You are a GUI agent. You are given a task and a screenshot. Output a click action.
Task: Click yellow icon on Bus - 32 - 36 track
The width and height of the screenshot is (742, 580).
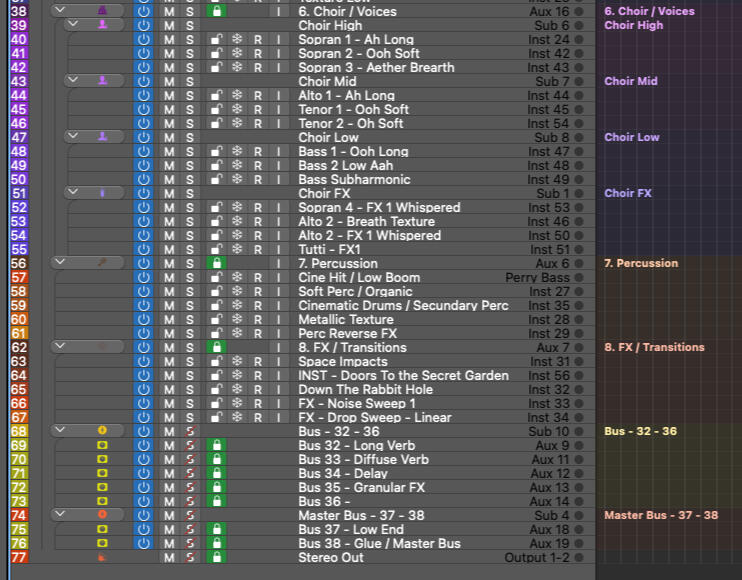(x=102, y=431)
